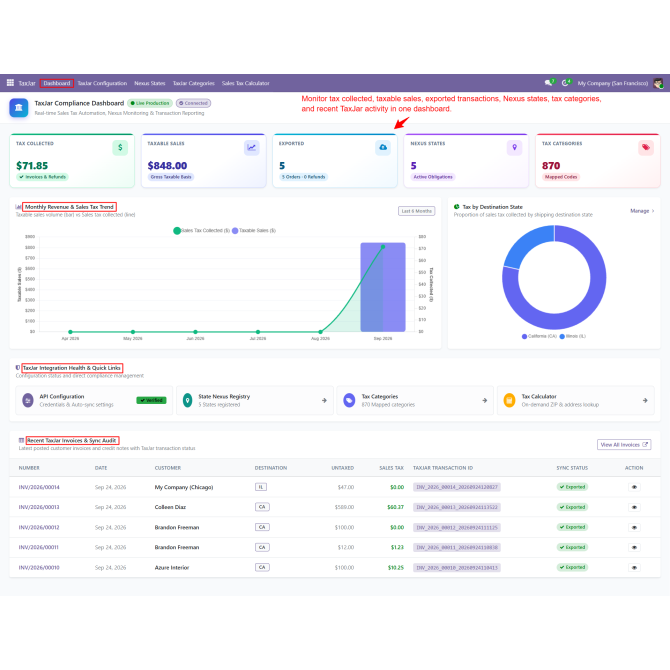Toggle Illinois (IL) legend in donut chart
The width and height of the screenshot is (670, 670).
click(573, 336)
